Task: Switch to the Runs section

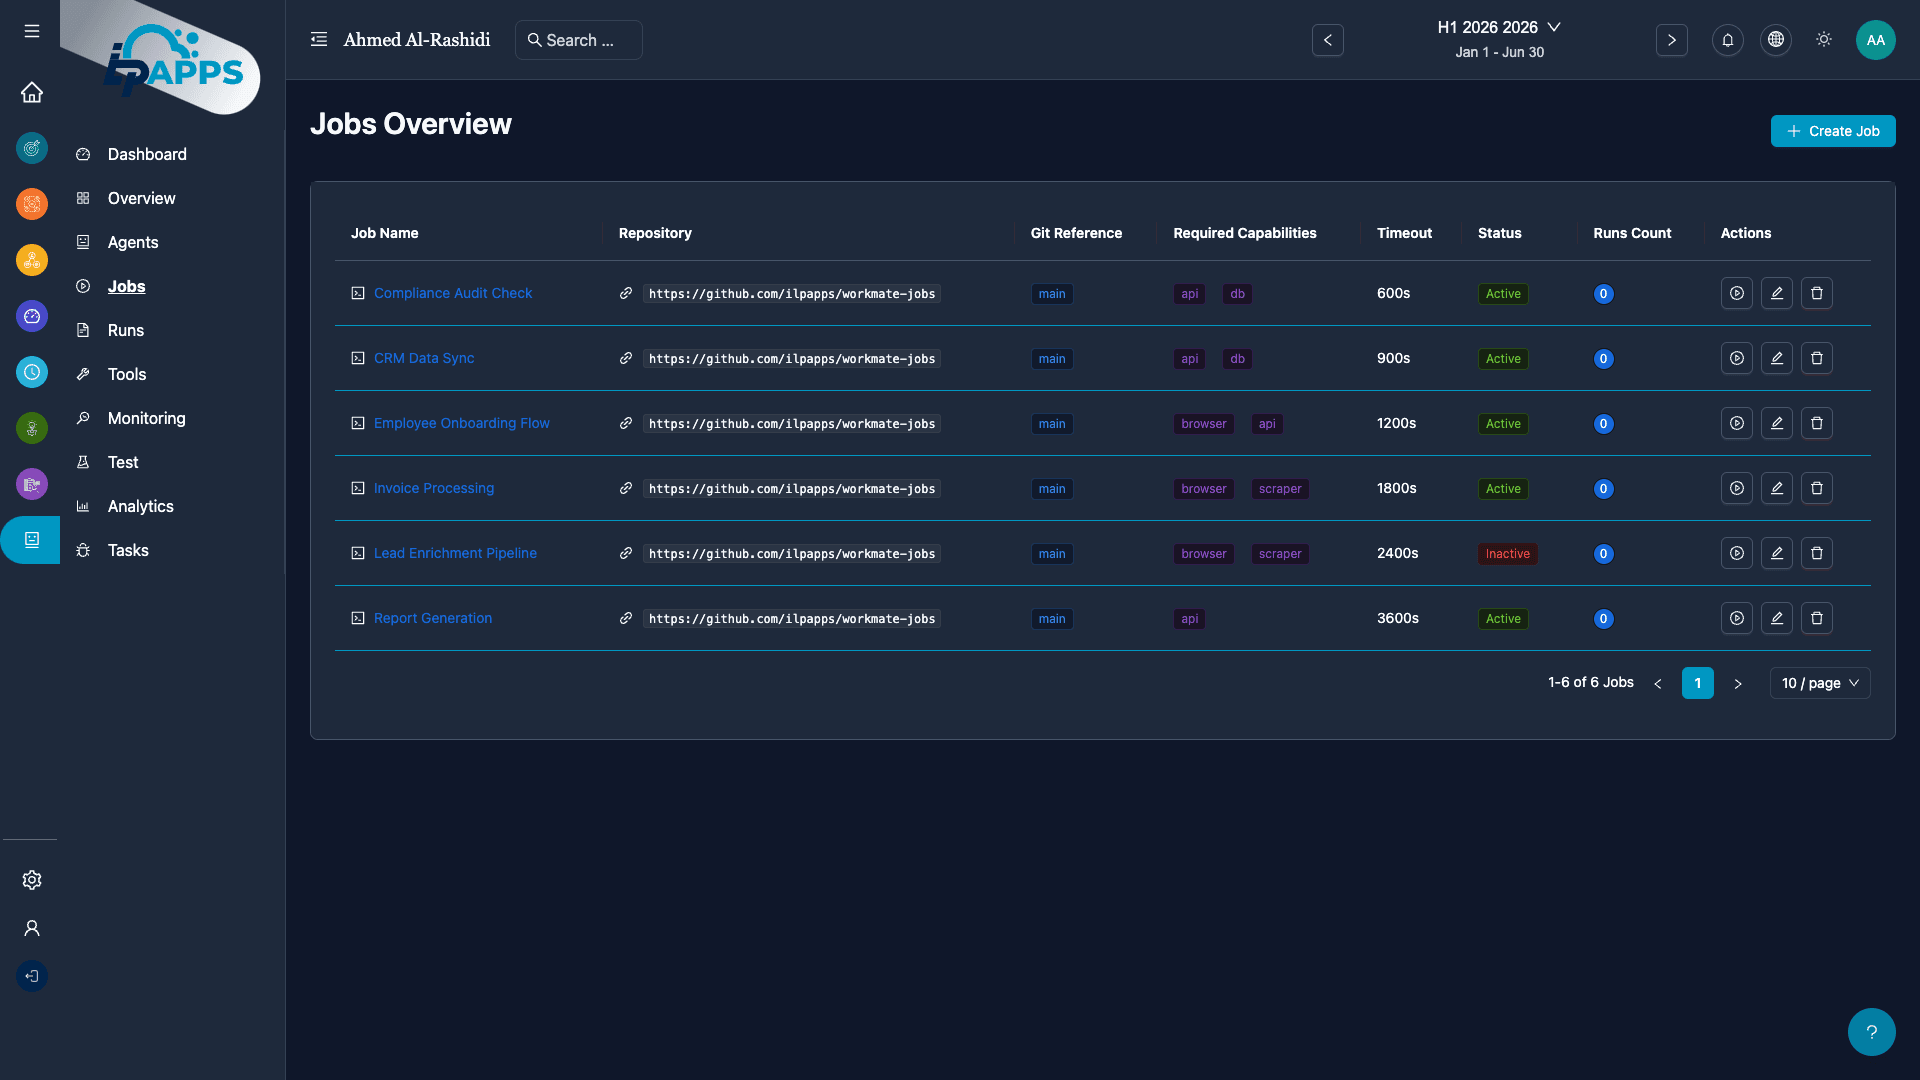Action: pyautogui.click(x=126, y=330)
